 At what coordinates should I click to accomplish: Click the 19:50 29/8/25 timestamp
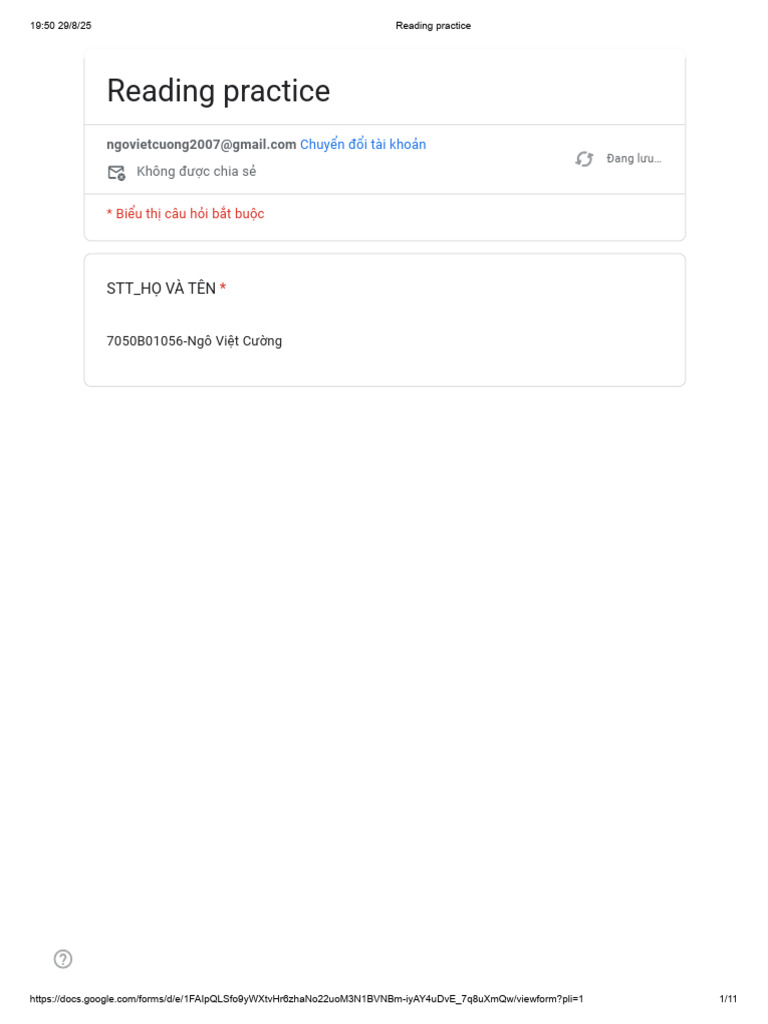(x=61, y=25)
